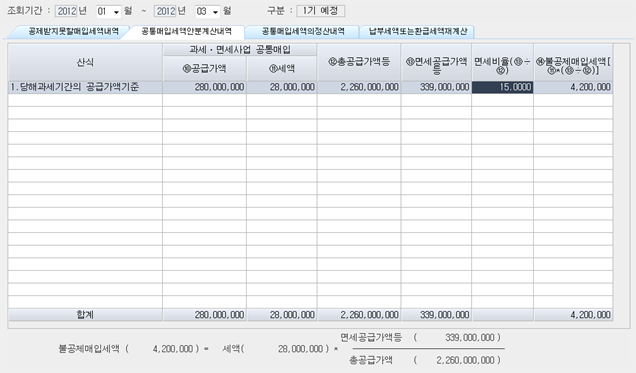The height and width of the screenshot is (373, 636).
Task: Open the 공통매입세액의정산내역 tab
Action: click(303, 32)
